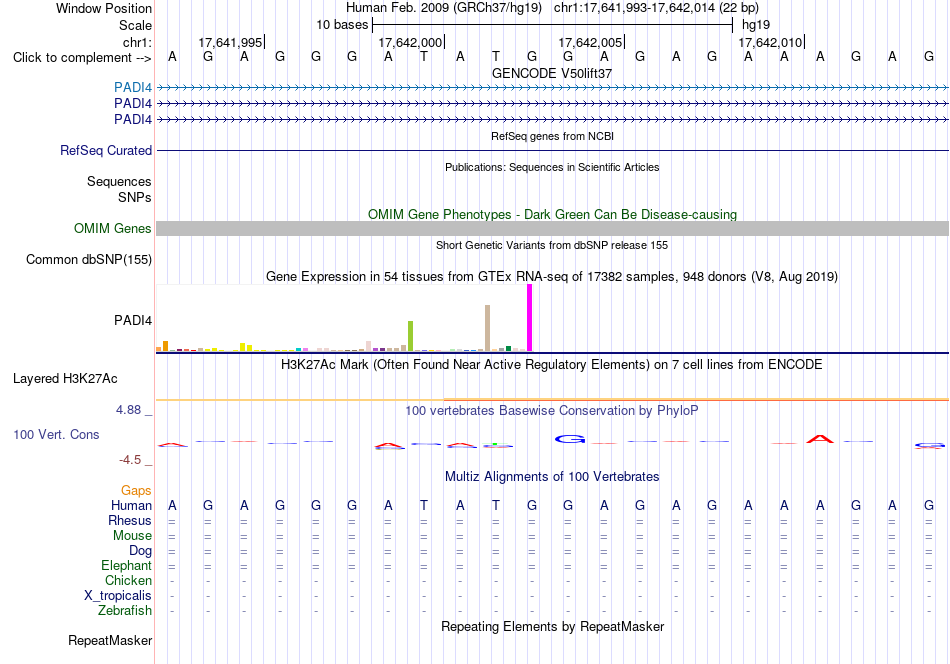The height and width of the screenshot is (664, 950).
Task: Select the OMIM Genes label
Action: [113, 228]
